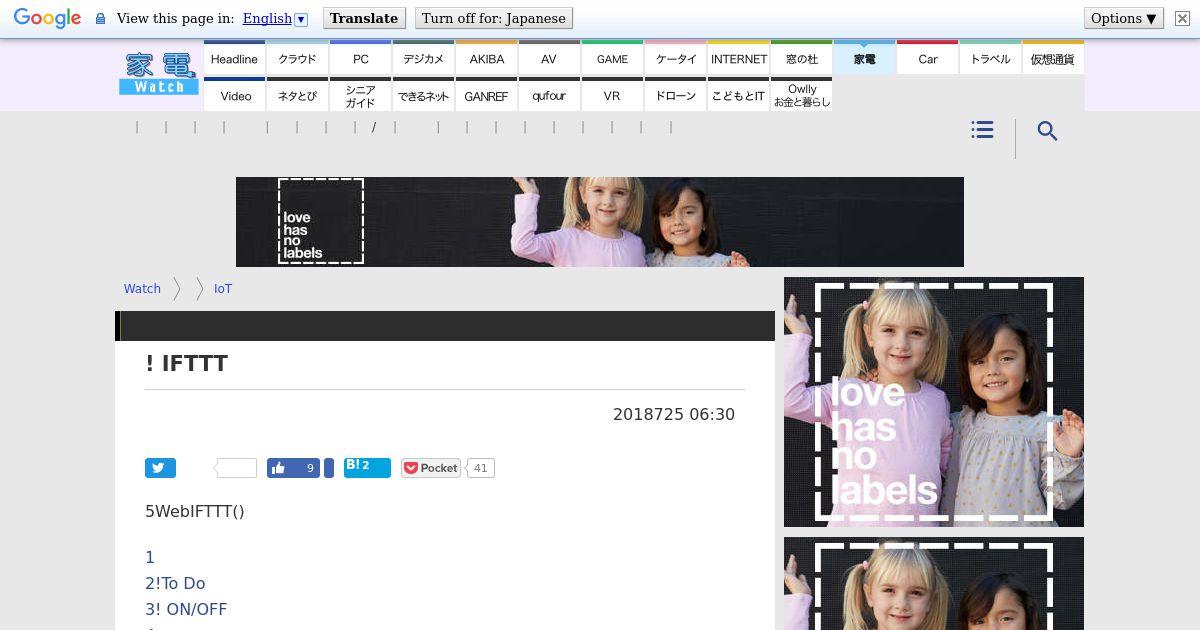
Task: Open the こどもとIT tab
Action: tap(738, 95)
